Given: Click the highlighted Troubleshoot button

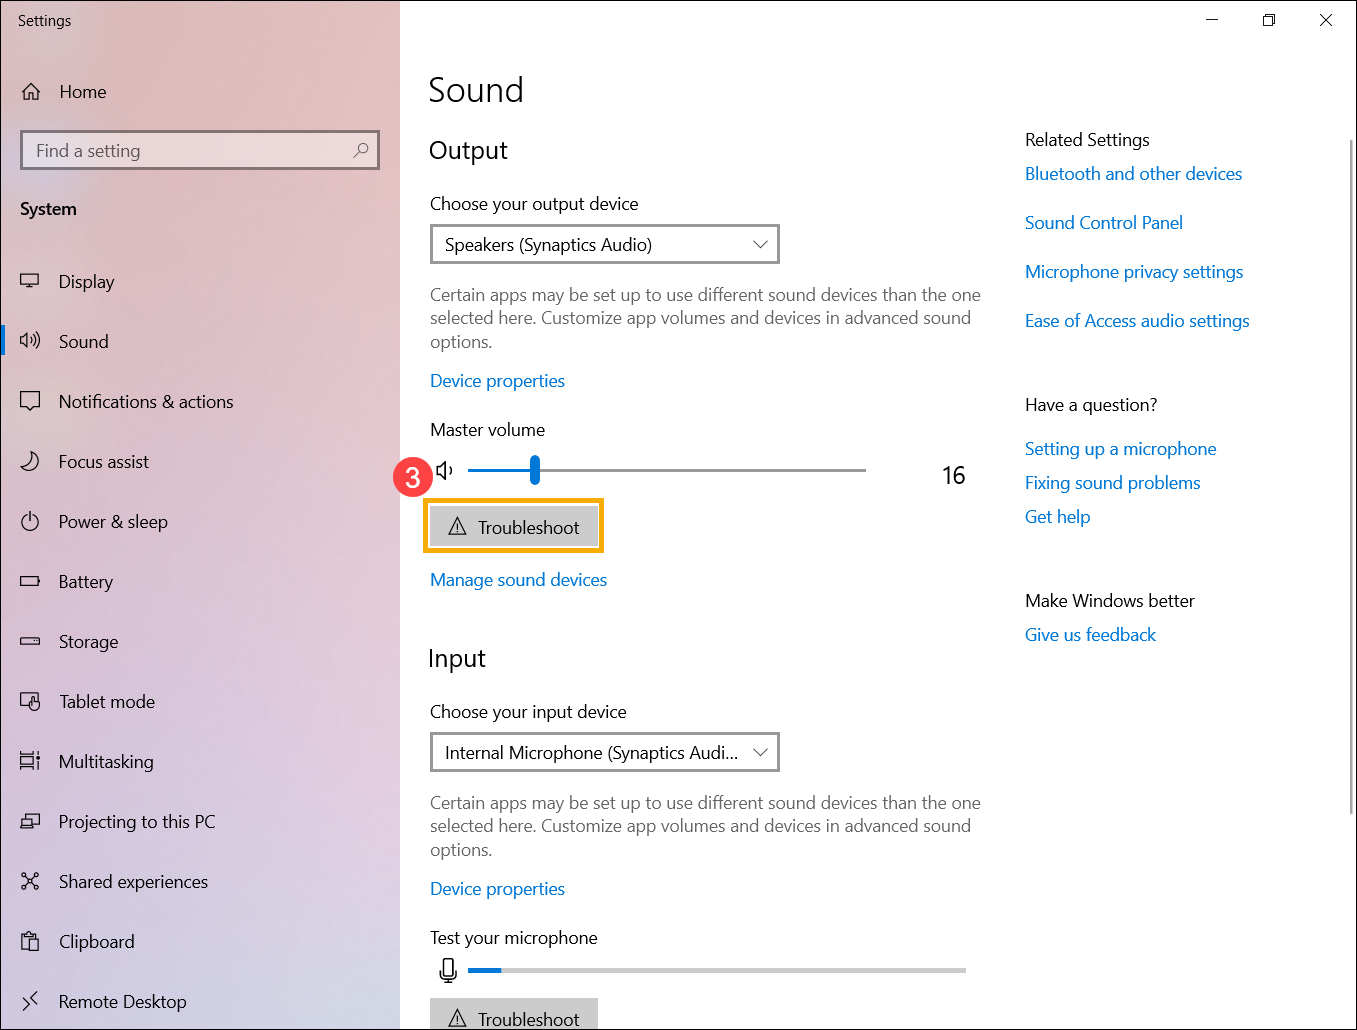Looking at the screenshot, I should [513, 526].
